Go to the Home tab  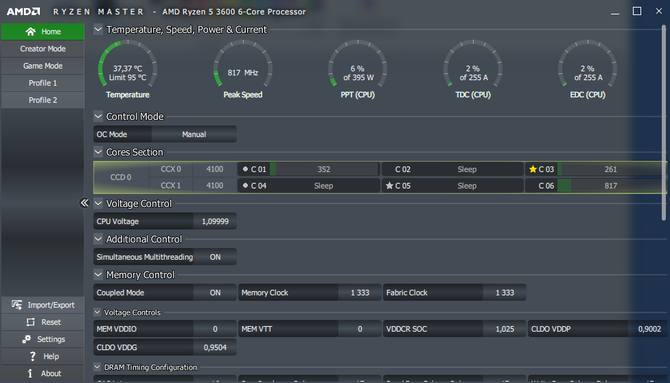(x=43, y=32)
